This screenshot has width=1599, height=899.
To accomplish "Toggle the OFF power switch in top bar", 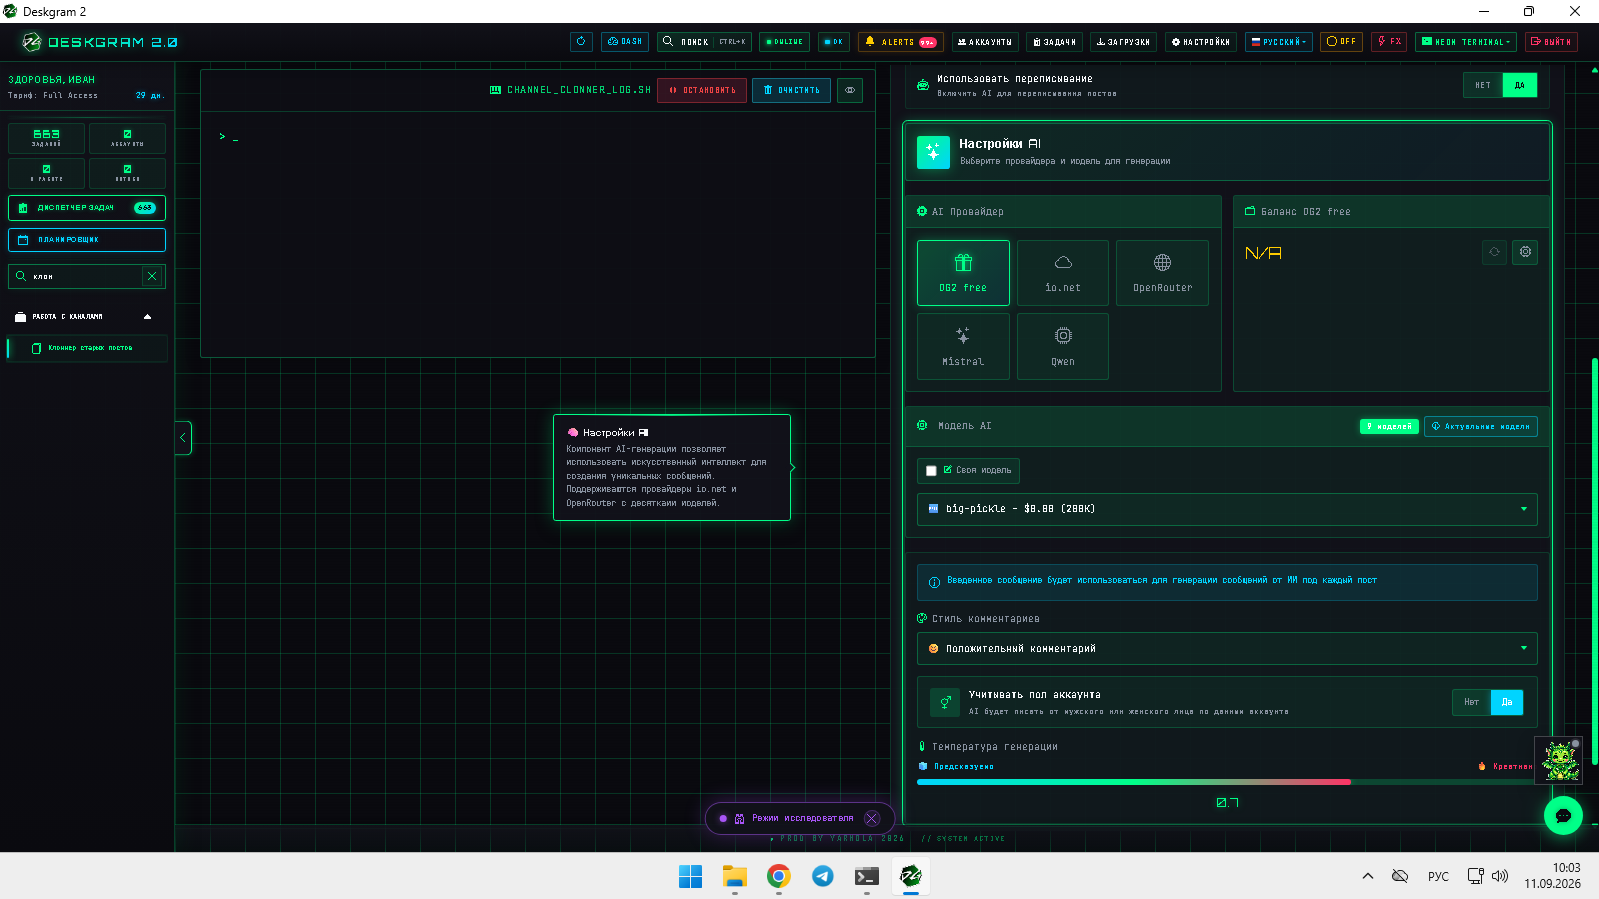I will tap(1341, 42).
